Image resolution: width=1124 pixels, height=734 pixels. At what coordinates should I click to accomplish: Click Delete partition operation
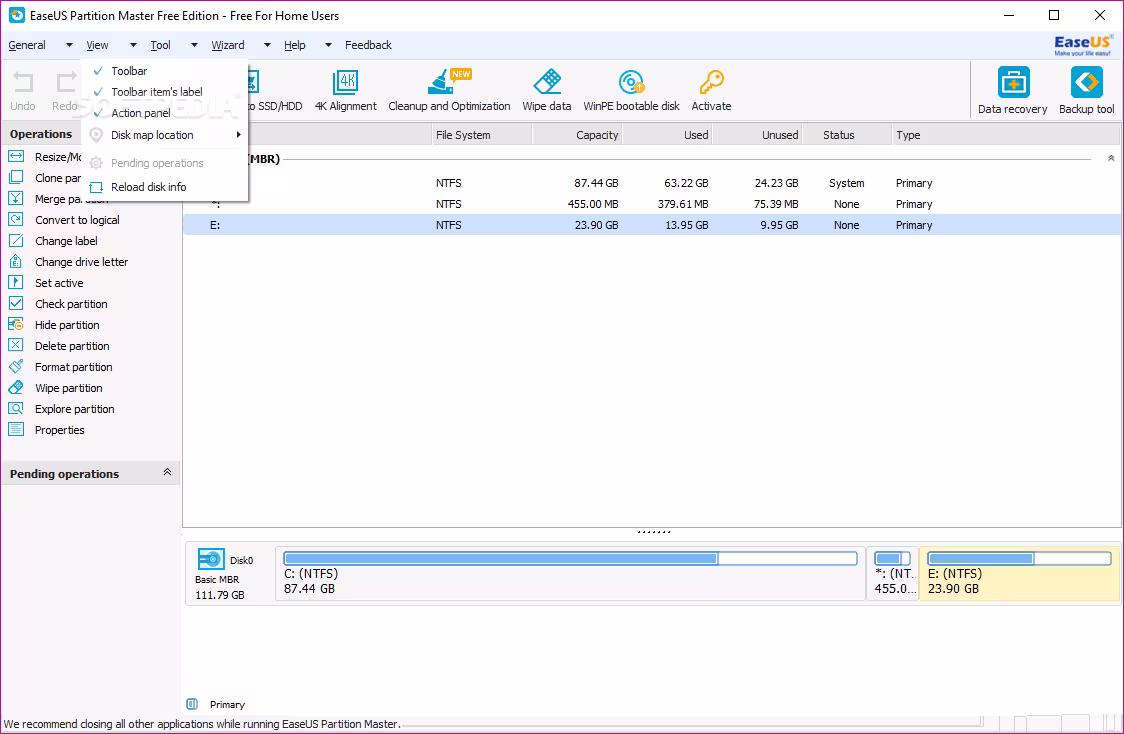72,346
